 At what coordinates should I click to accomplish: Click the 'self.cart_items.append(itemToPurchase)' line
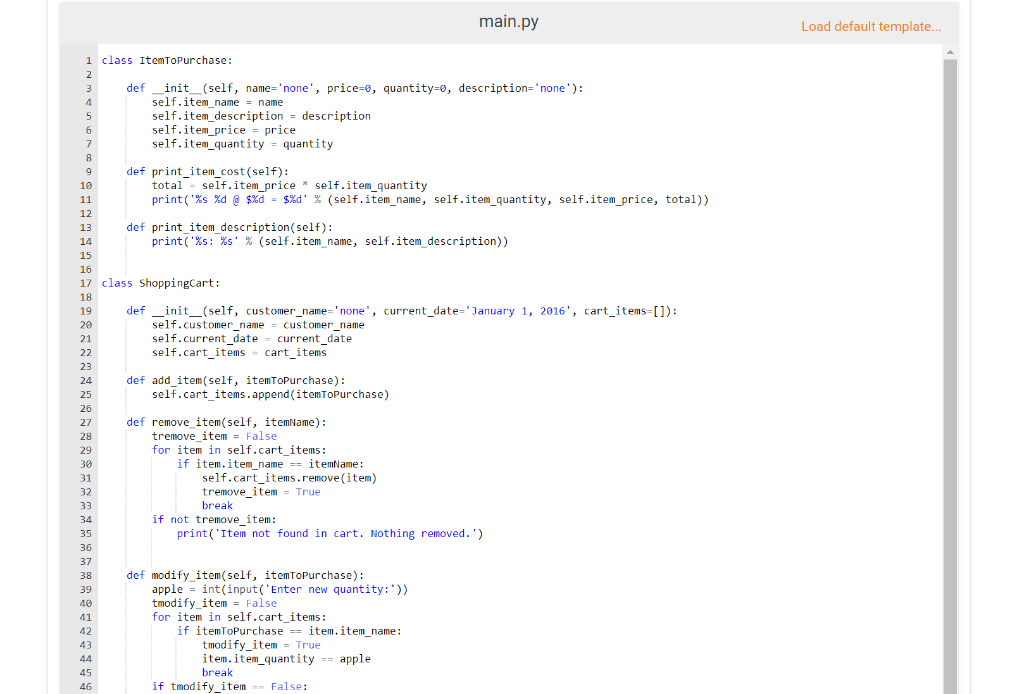point(270,394)
